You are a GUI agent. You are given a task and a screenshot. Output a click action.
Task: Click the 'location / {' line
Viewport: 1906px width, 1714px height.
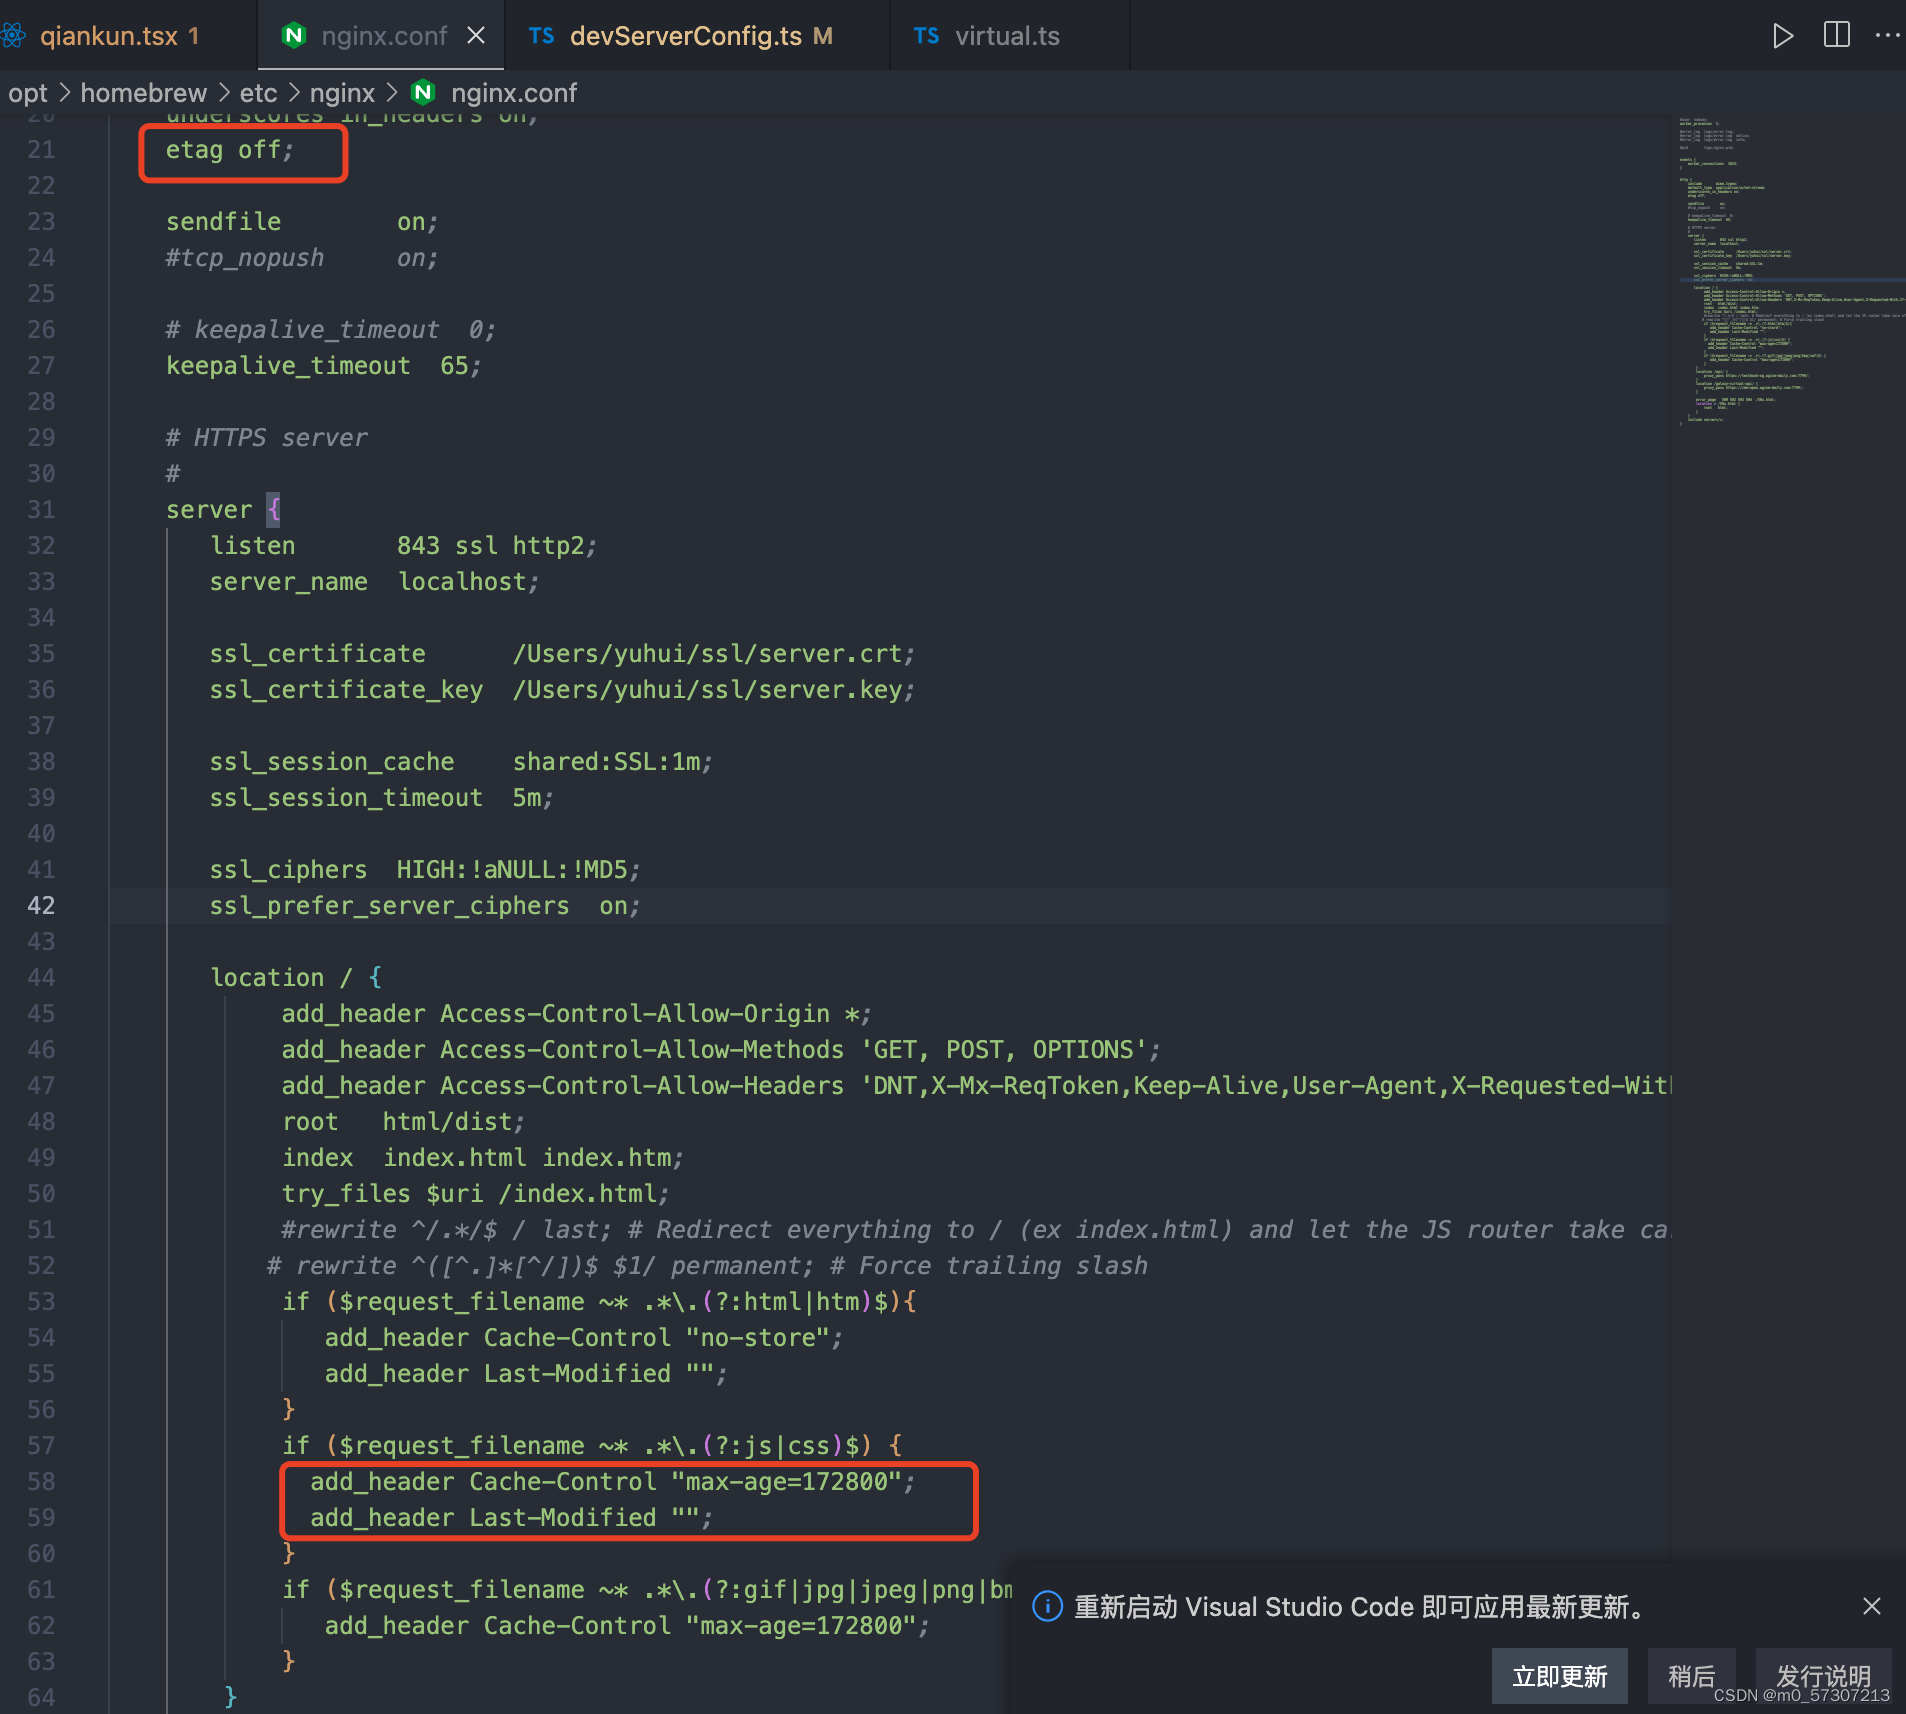click(296, 978)
